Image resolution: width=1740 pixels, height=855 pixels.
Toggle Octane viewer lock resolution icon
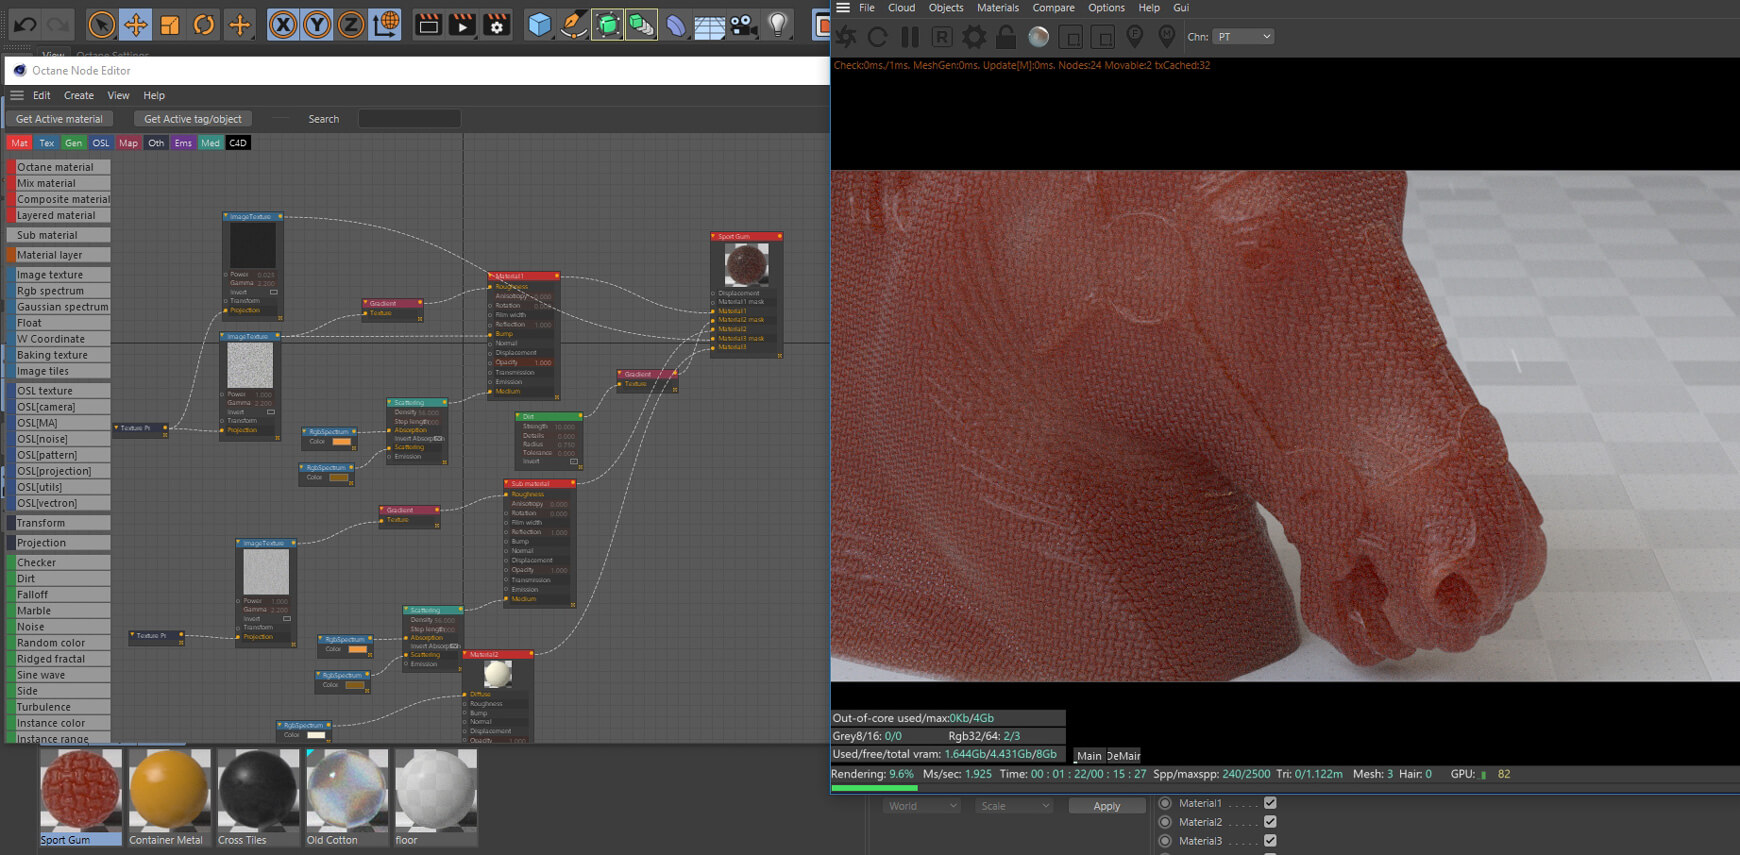pos(1006,37)
